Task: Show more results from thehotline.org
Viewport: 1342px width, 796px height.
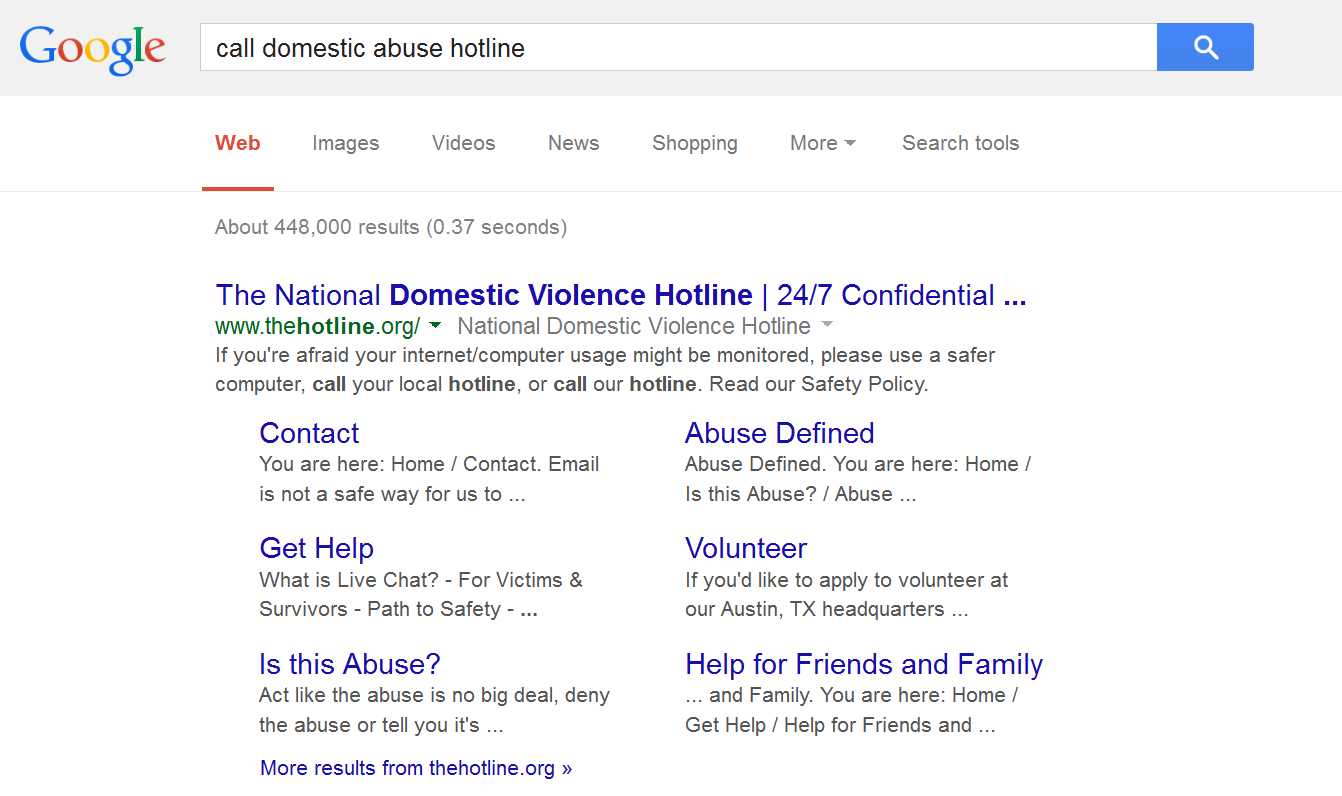Action: (x=416, y=768)
